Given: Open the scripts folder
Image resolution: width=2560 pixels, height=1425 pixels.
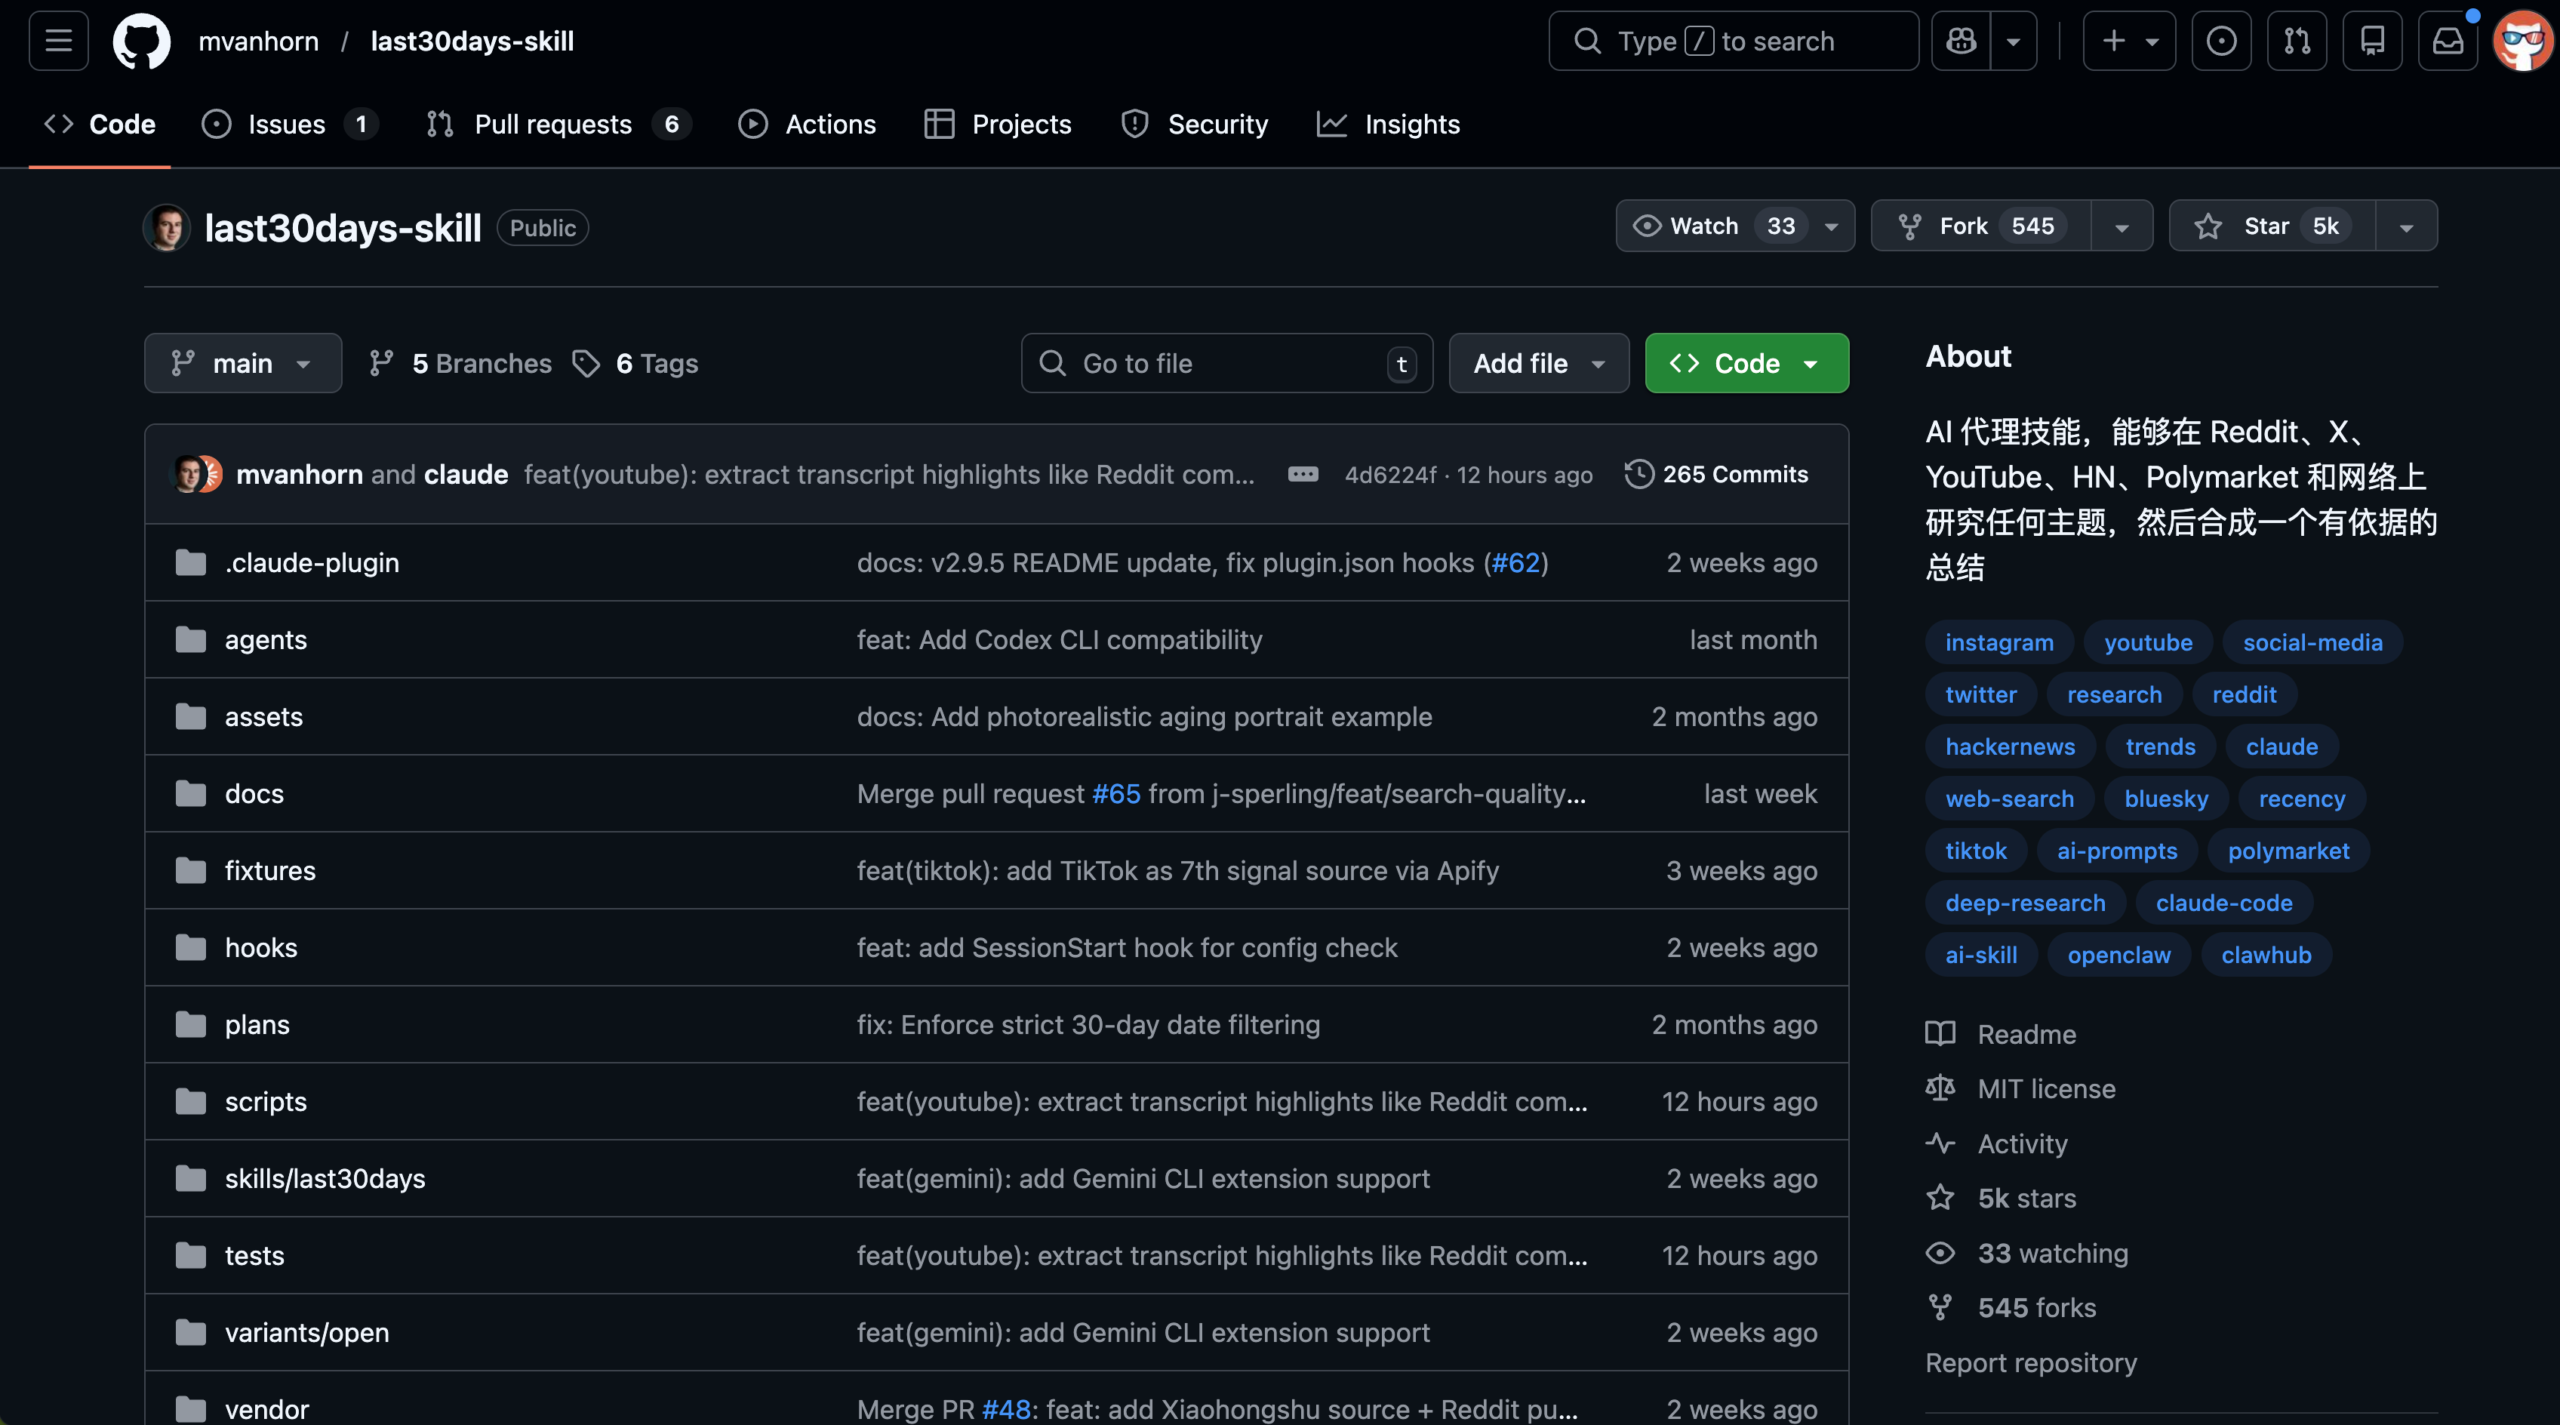Looking at the screenshot, I should point(265,1101).
